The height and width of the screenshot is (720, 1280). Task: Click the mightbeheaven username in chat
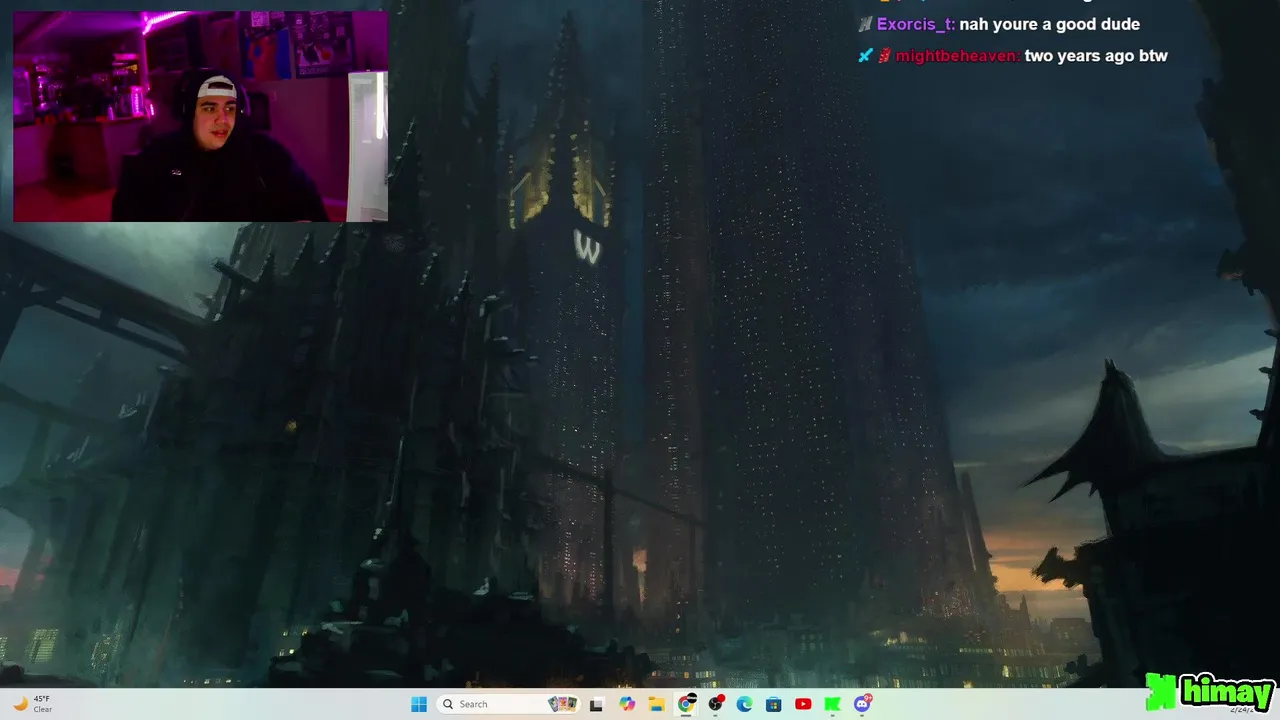(957, 56)
